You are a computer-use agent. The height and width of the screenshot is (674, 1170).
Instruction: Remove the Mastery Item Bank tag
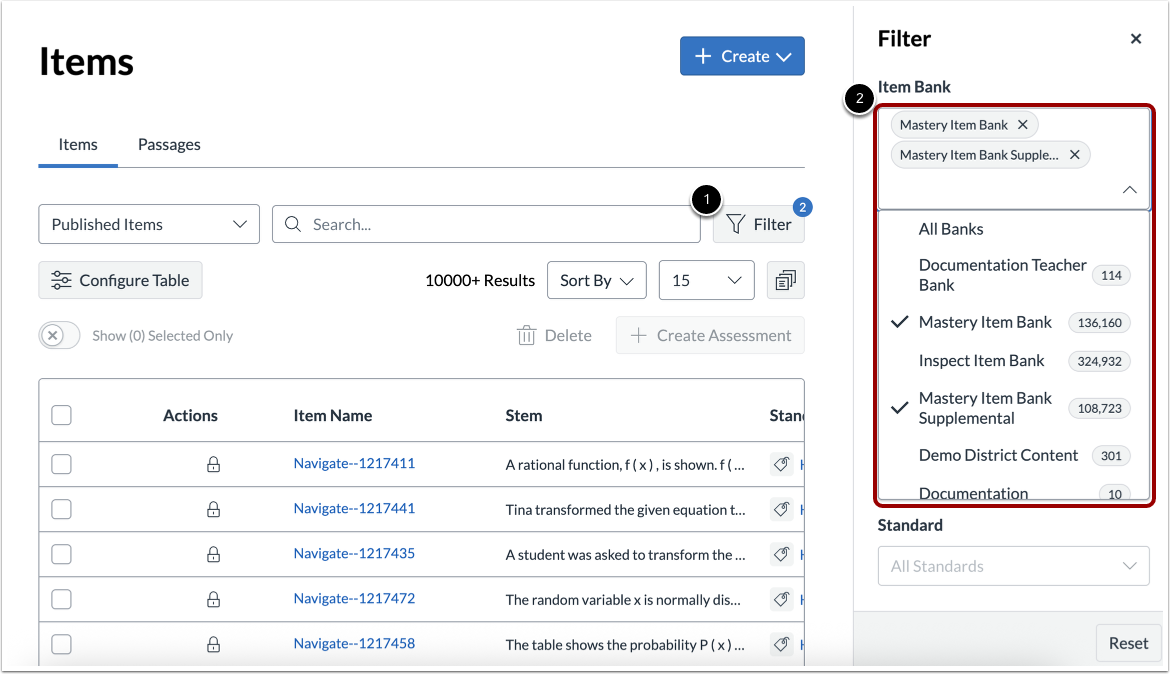1022,125
